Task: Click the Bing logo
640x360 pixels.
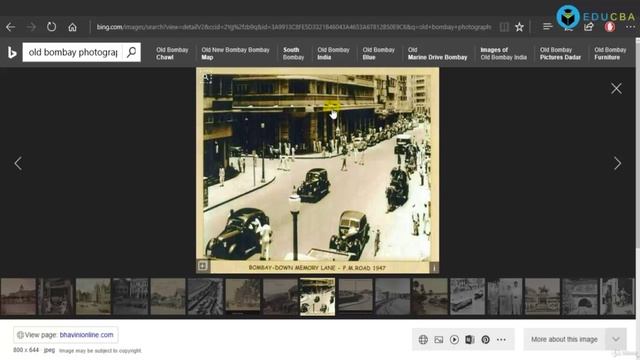Action: coord(12,53)
